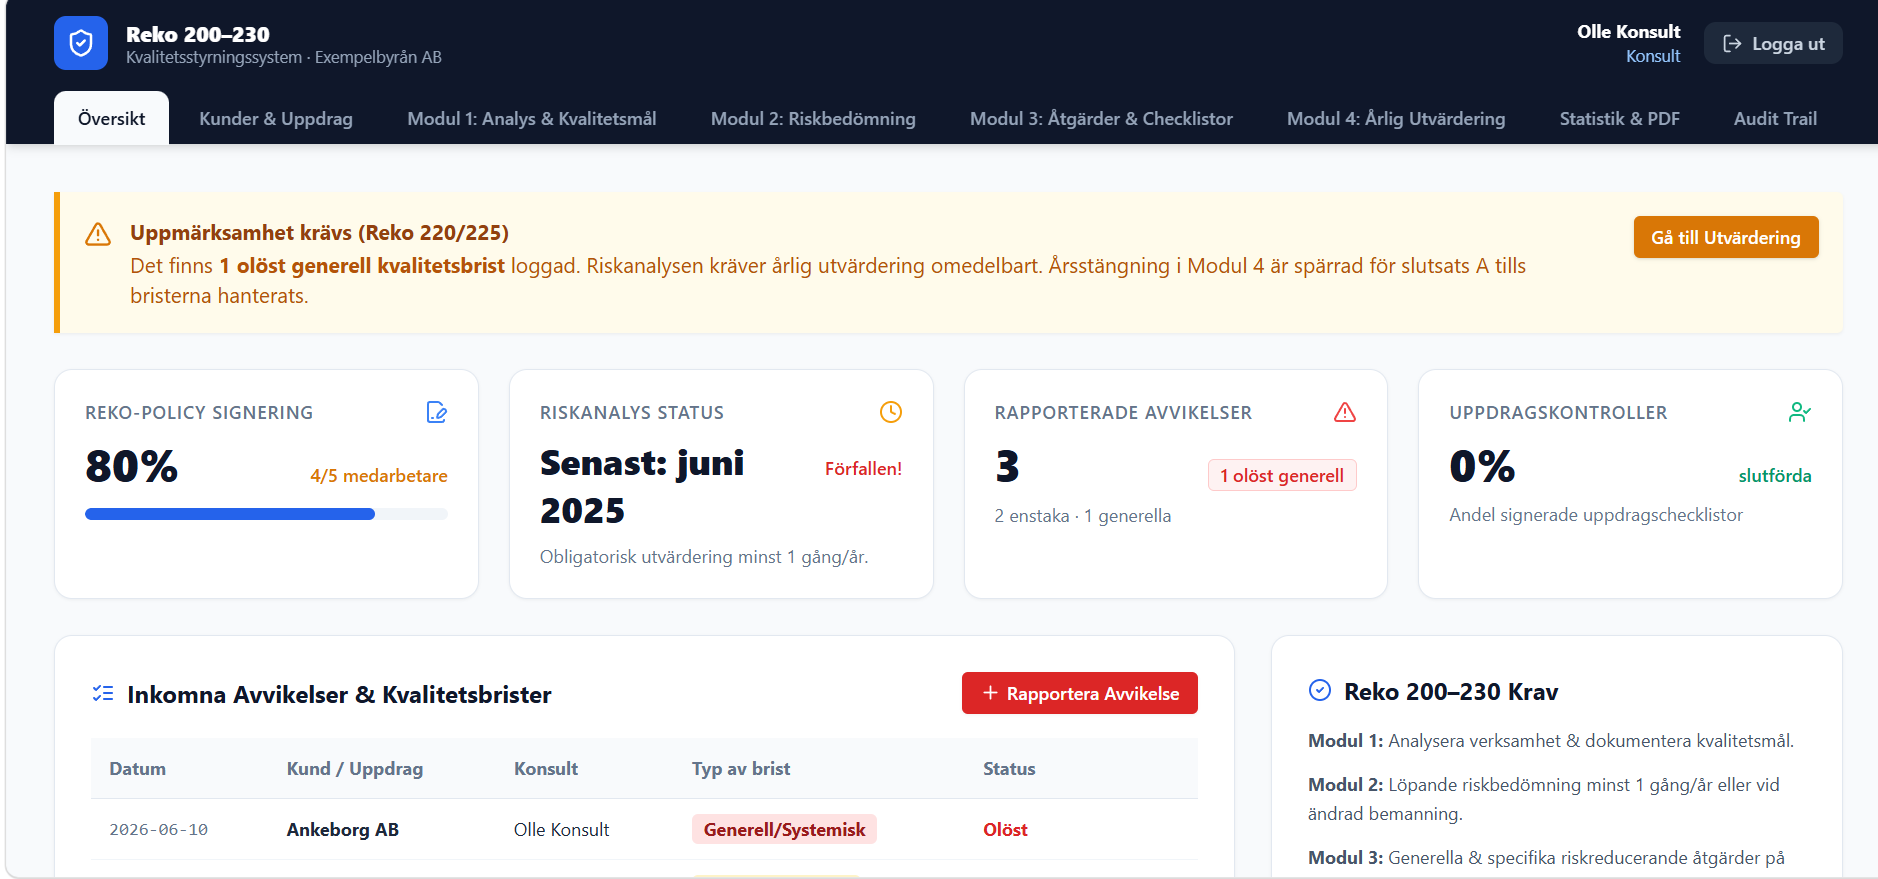Click the Datum column header
This screenshot has height=879, width=1878.
click(137, 768)
